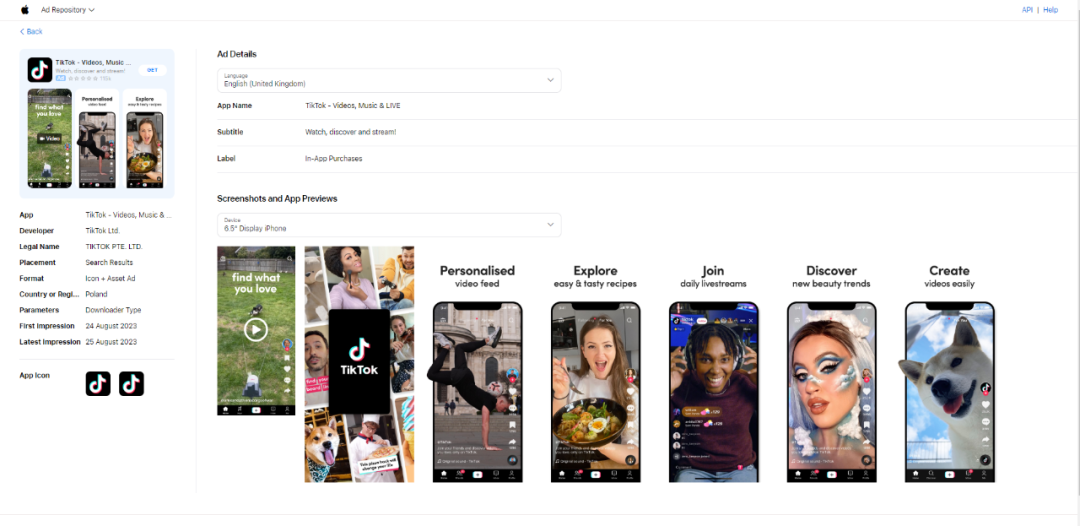Click the small 'find what you love' preview in the ad card
This screenshot has width=1080, height=526.
pyautogui.click(x=50, y=138)
